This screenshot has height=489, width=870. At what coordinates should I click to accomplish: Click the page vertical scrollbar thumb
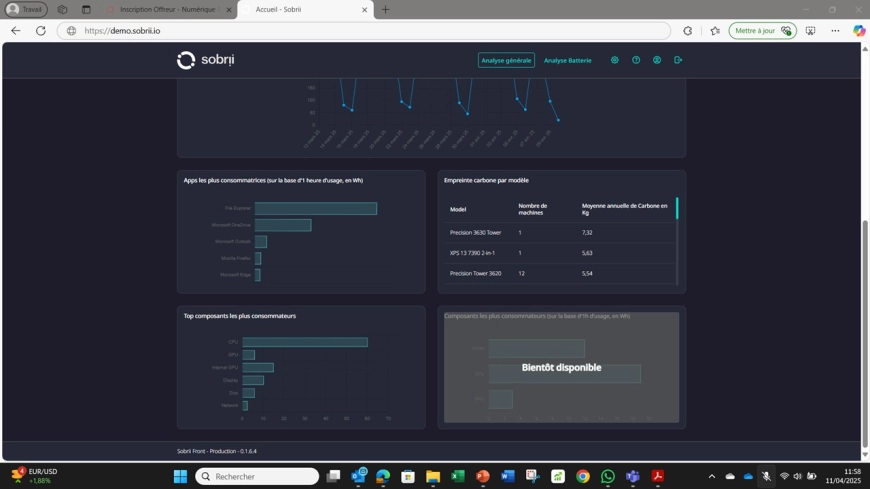pos(865,334)
